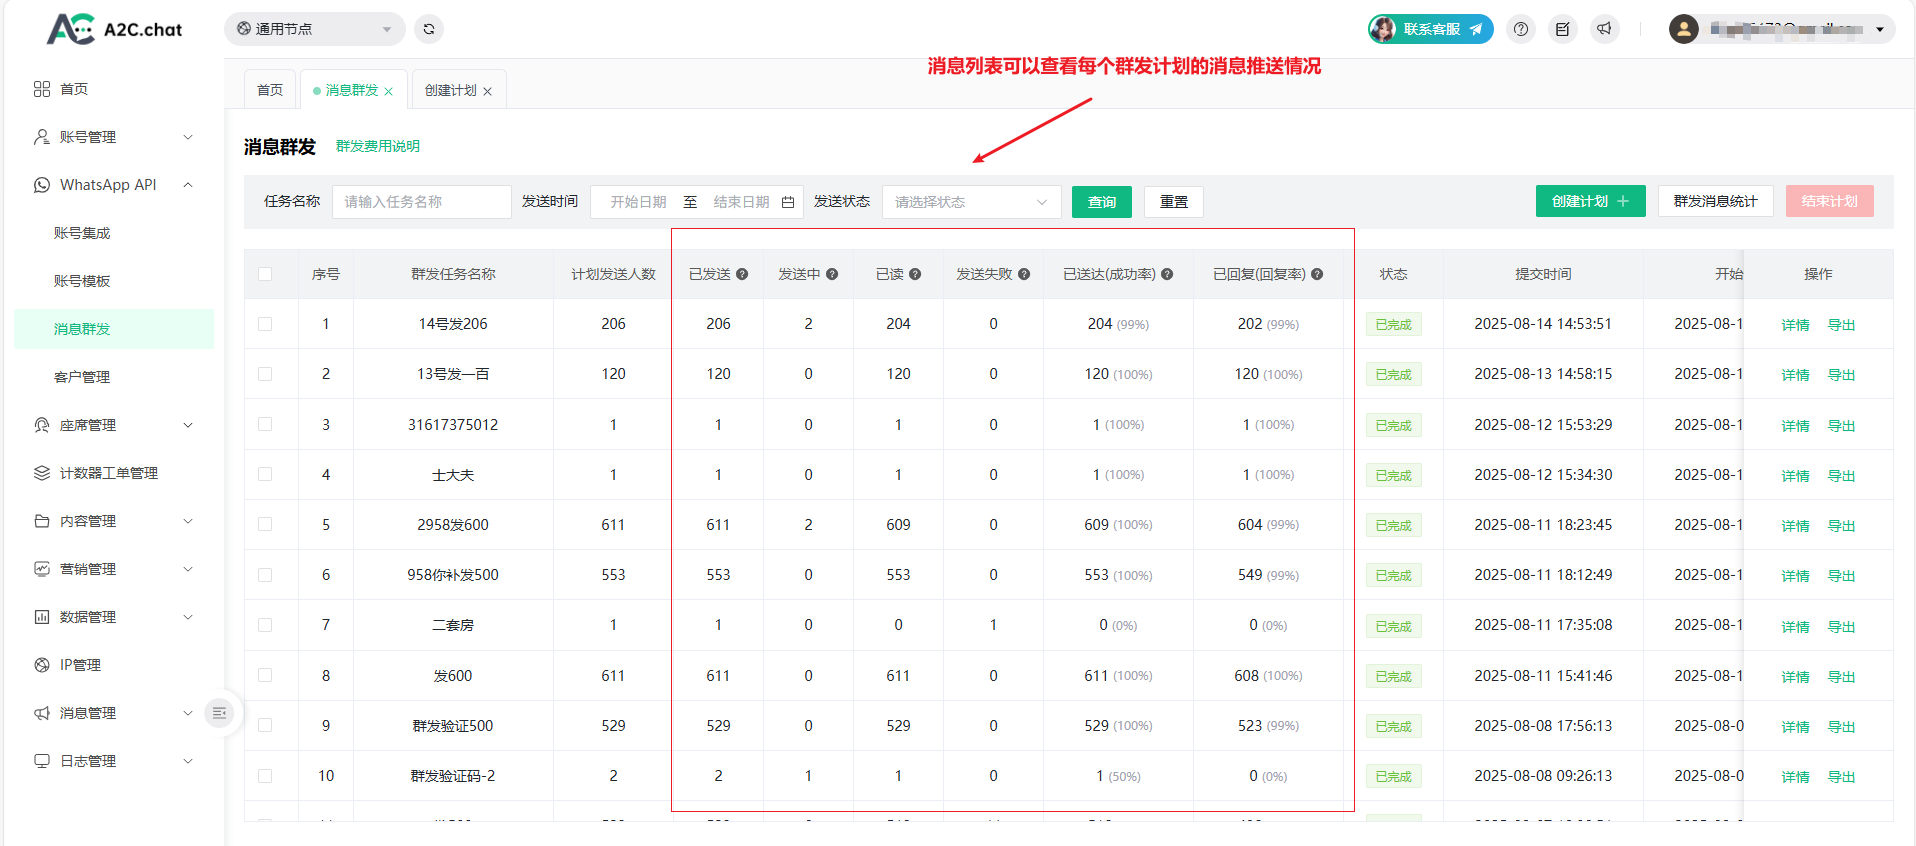The height and width of the screenshot is (846, 1916).
Task: Open the notes icon in top bar
Action: click(x=1562, y=29)
